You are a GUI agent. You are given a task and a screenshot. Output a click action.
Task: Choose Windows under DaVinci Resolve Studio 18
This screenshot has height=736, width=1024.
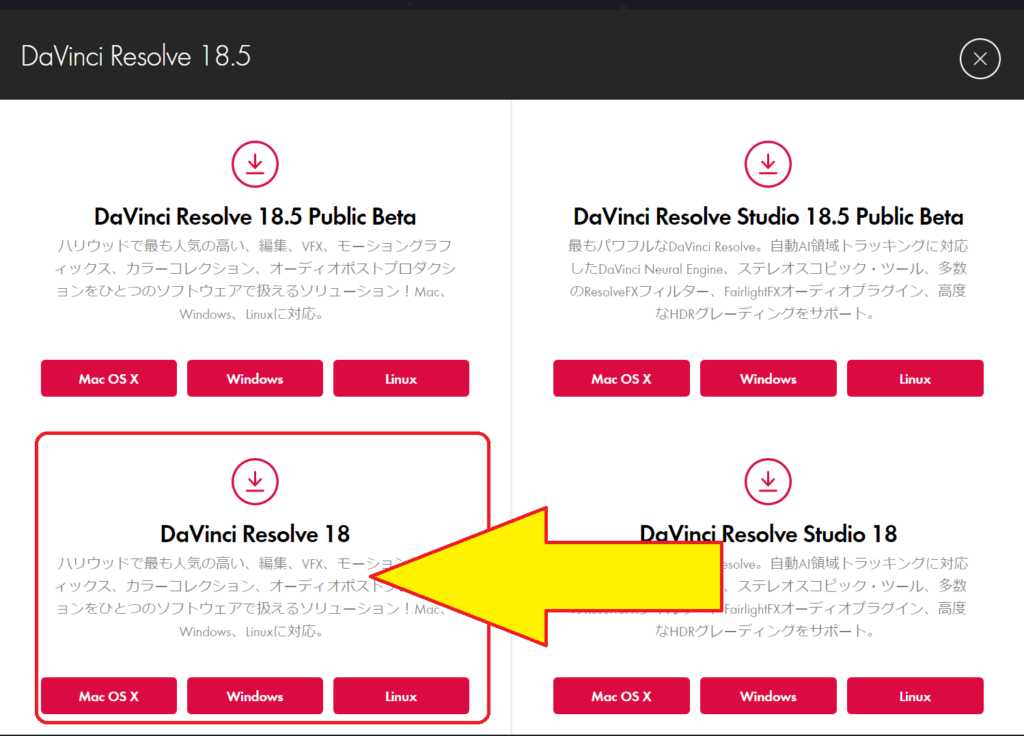point(768,696)
